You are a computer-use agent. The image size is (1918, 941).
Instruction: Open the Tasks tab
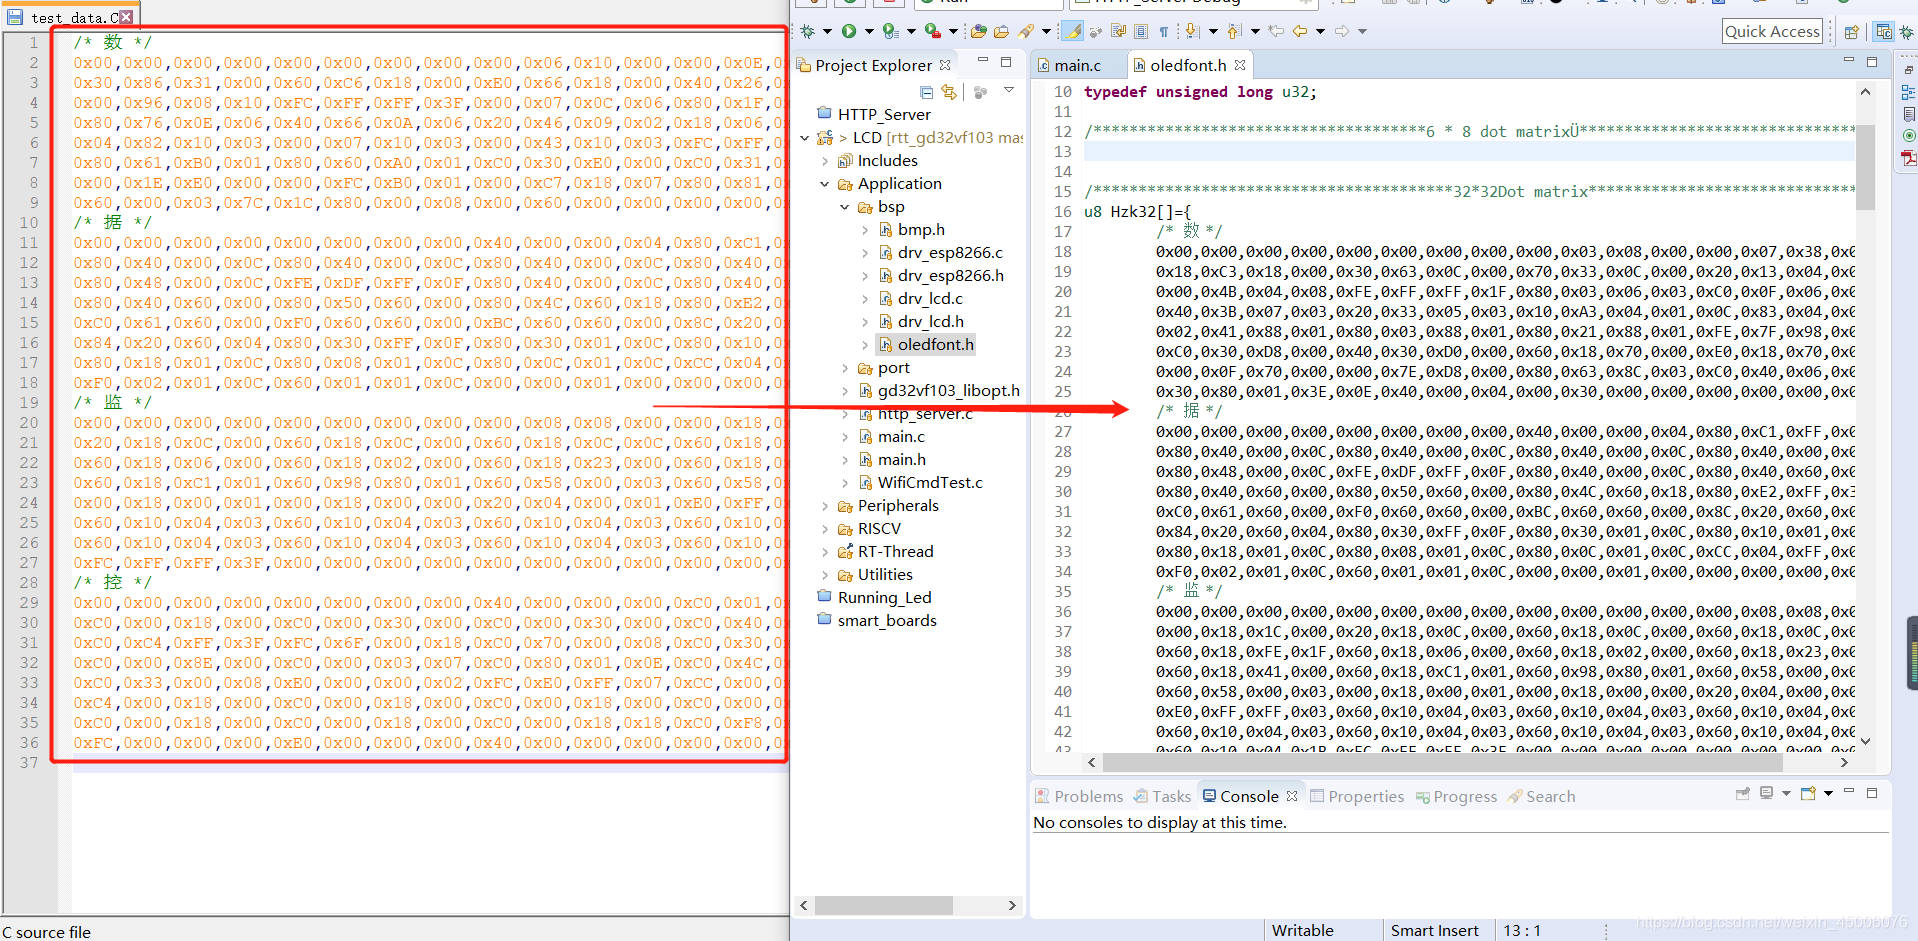click(1162, 796)
